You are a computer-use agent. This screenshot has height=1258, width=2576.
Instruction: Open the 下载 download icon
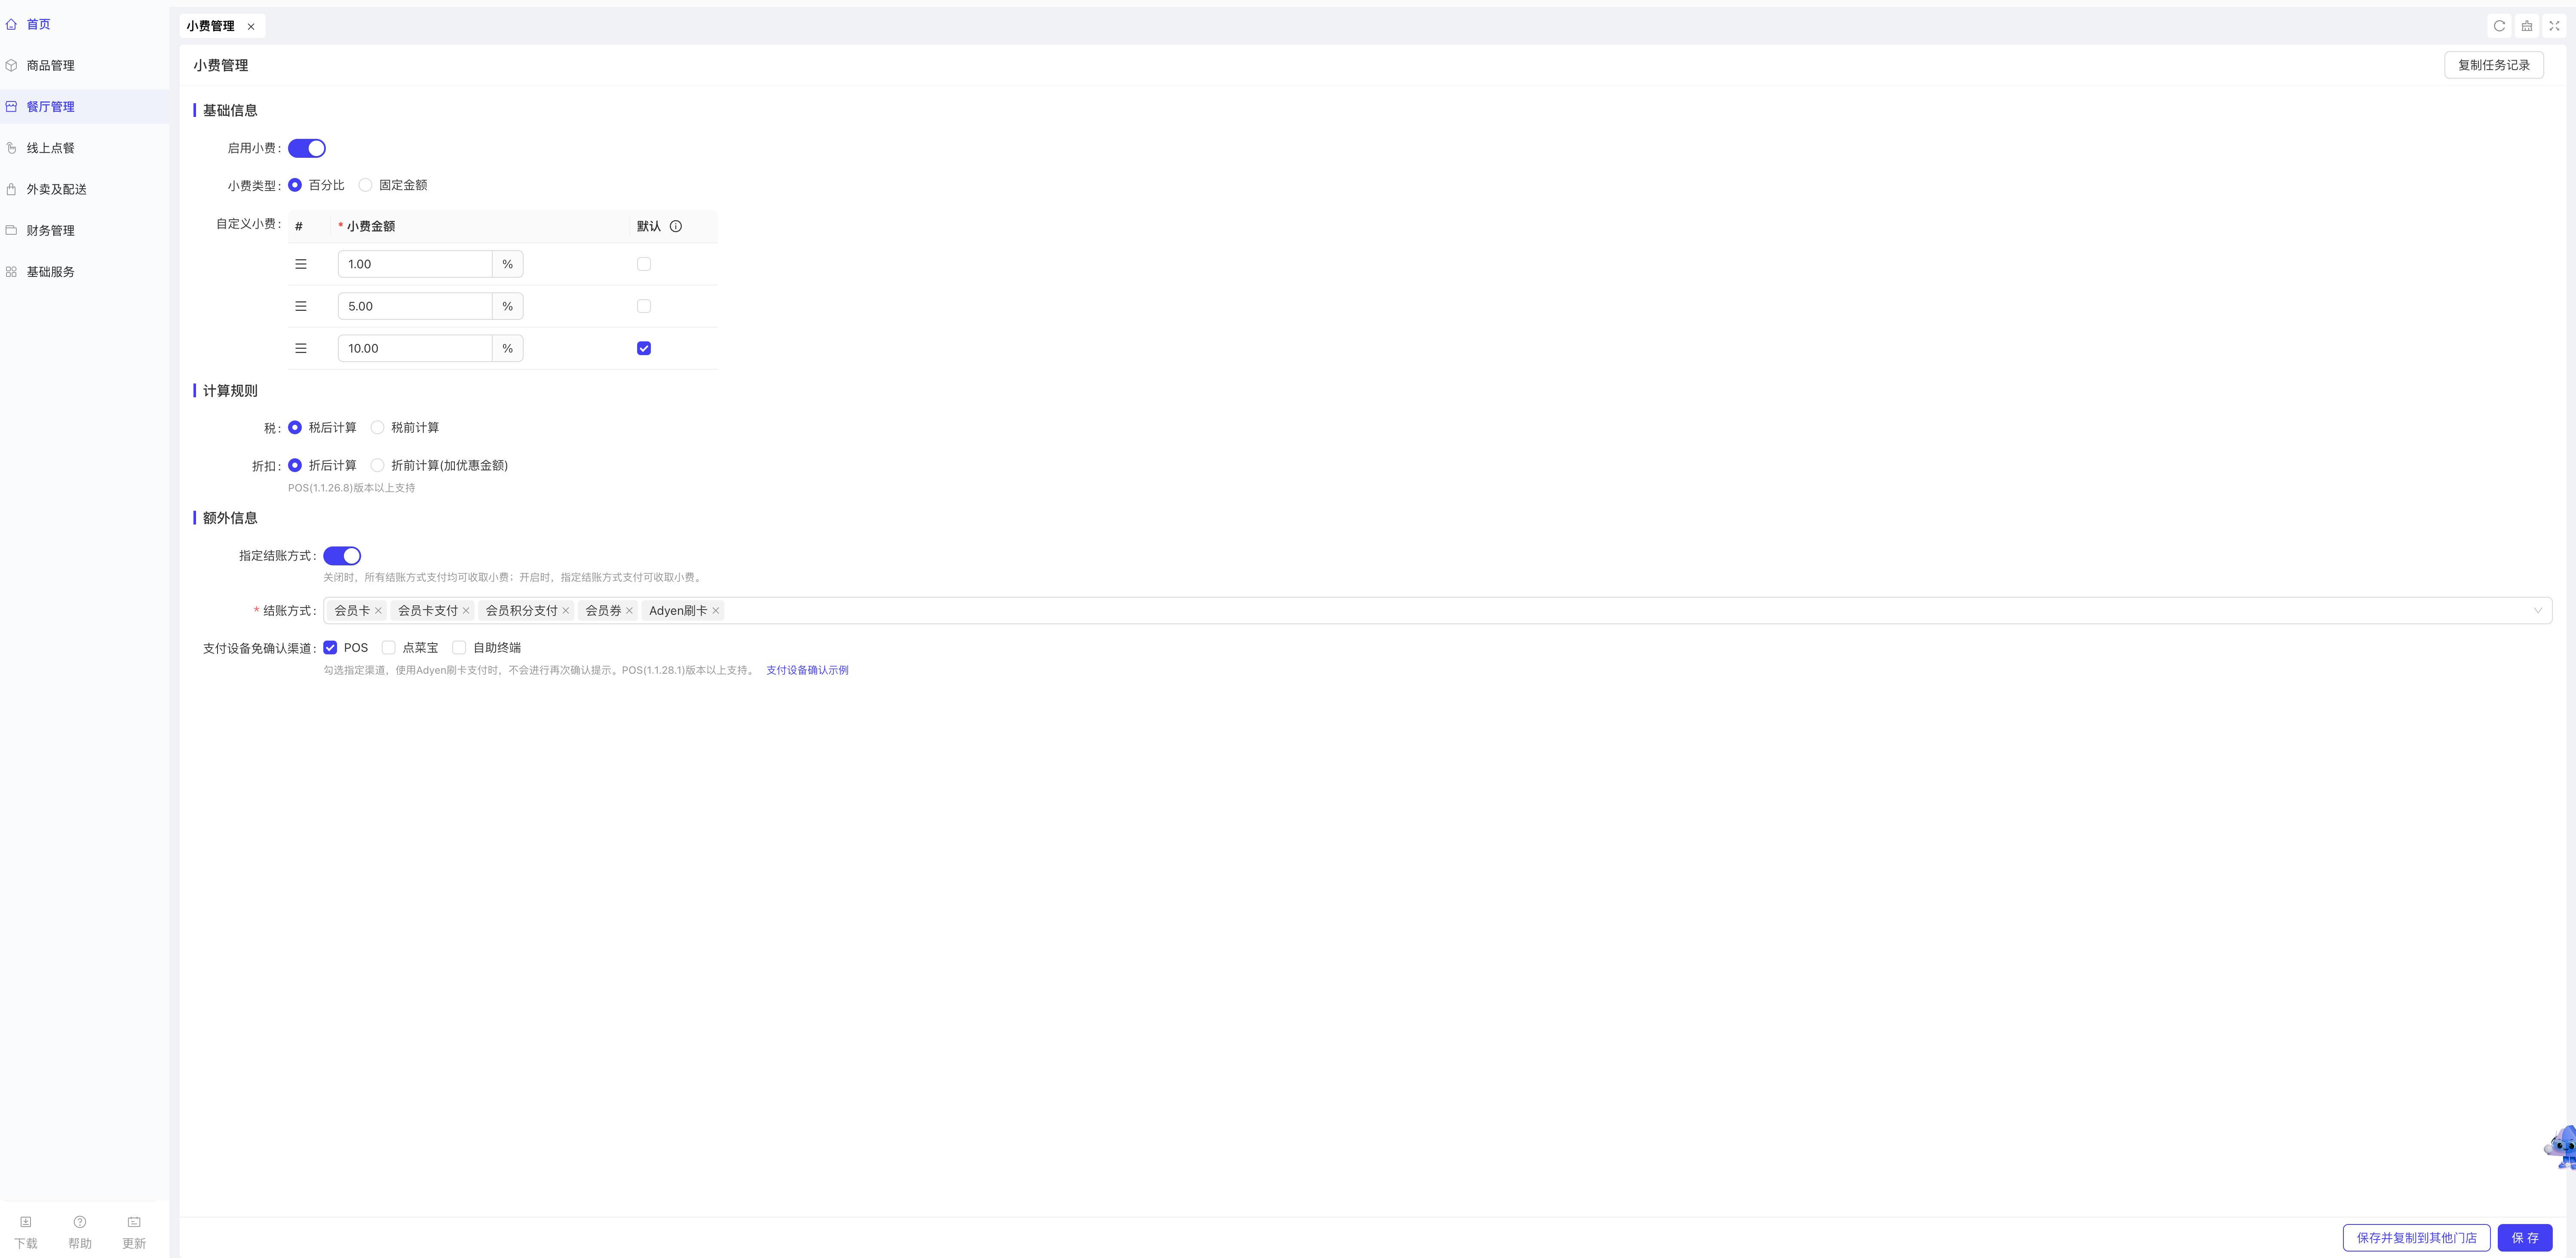click(x=26, y=1222)
